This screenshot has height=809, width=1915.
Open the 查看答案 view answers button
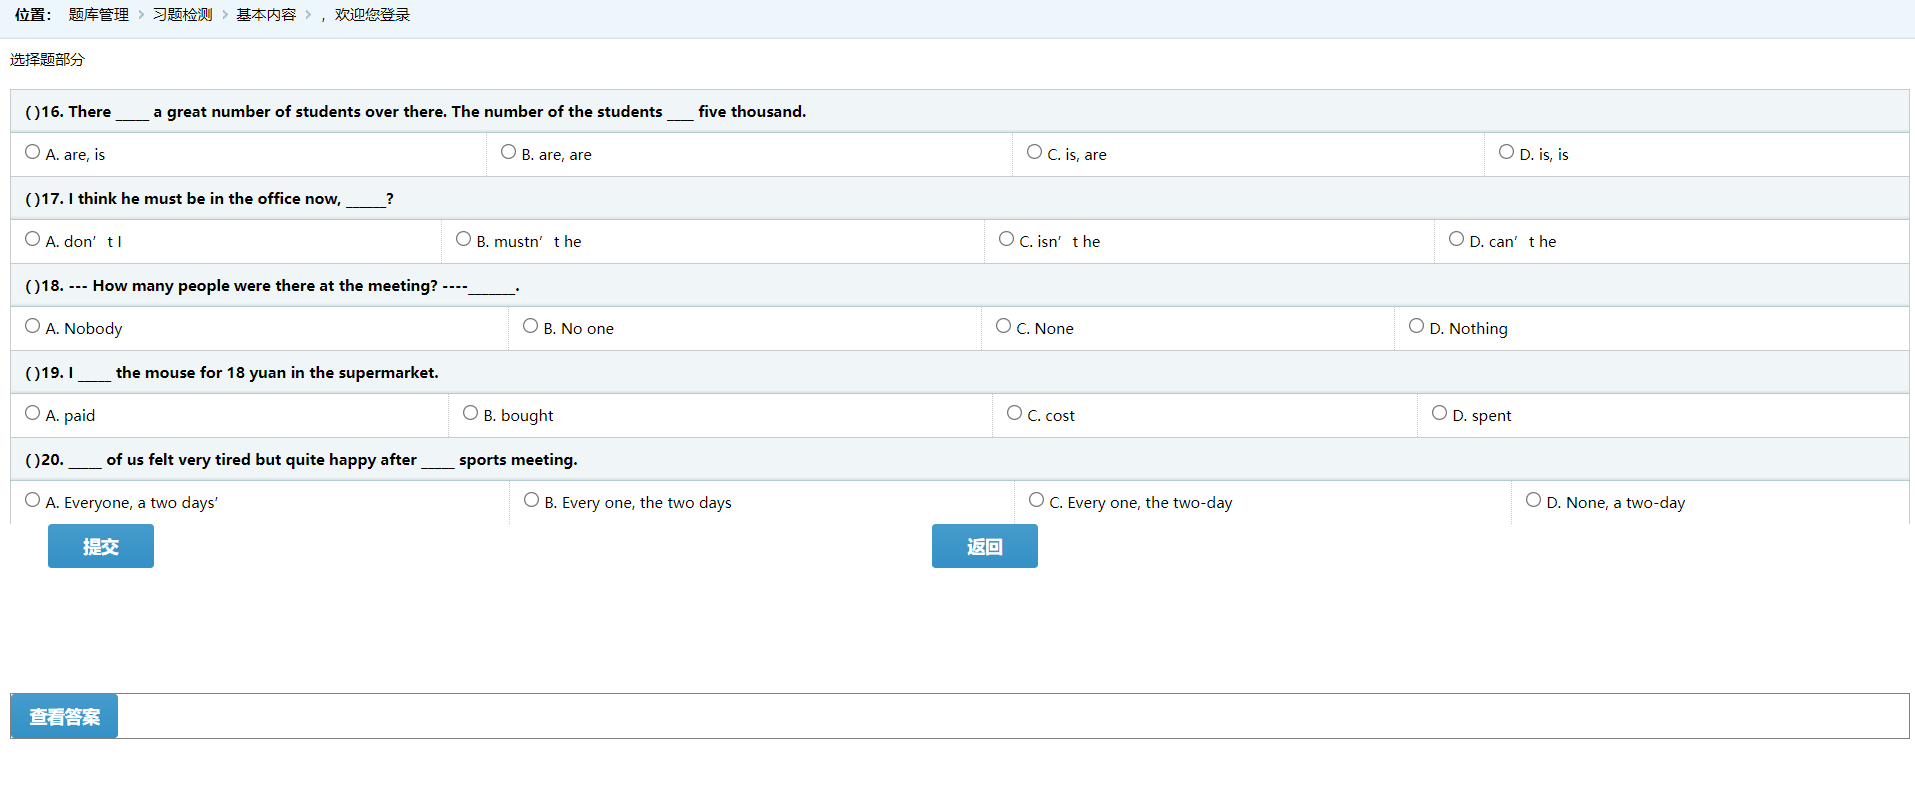[x=64, y=716]
